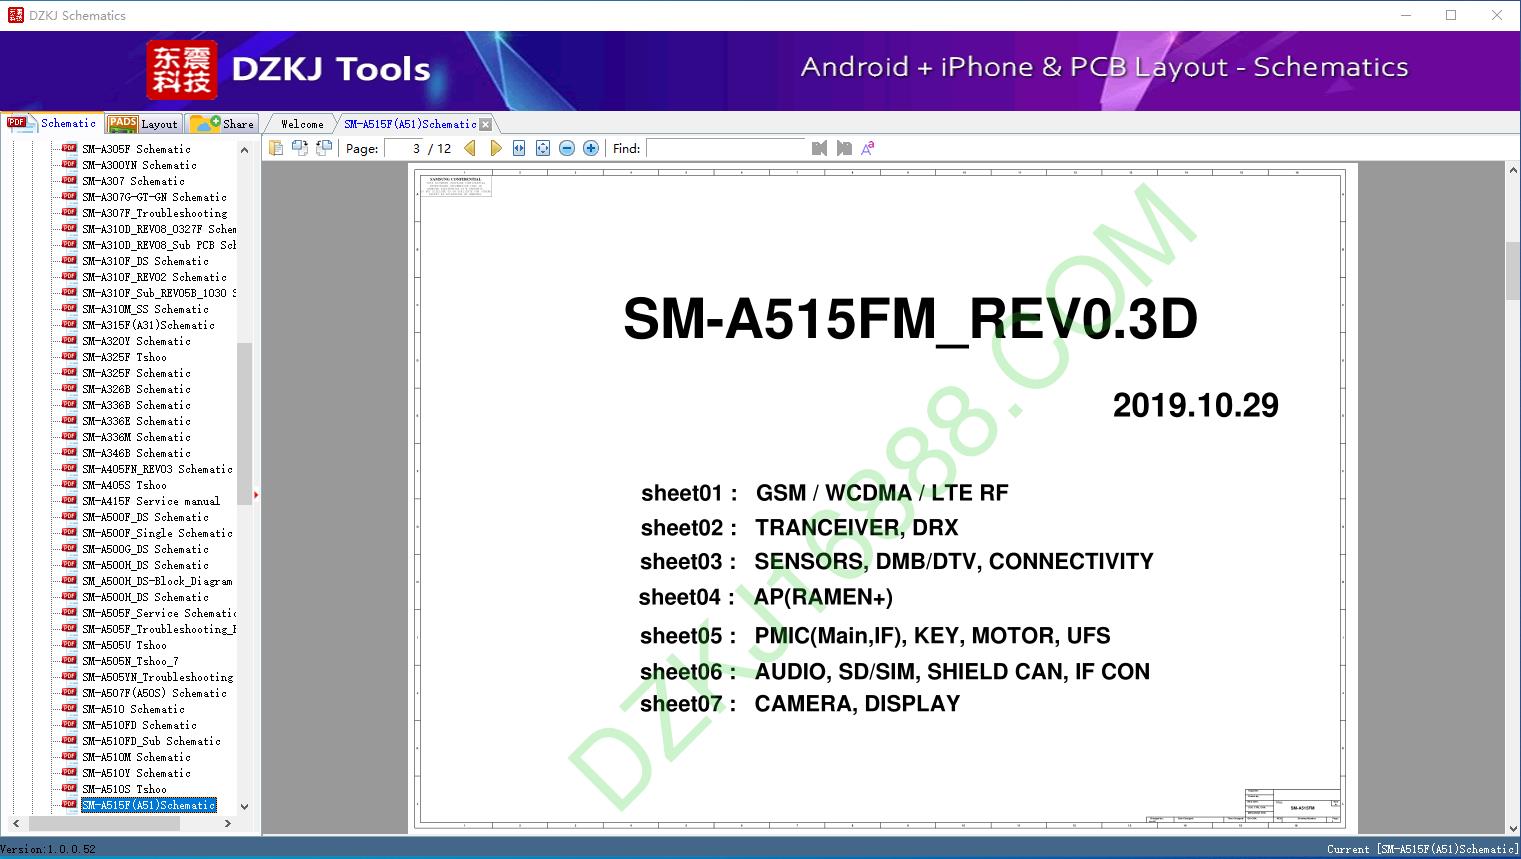Open SM-A300YN Schematic in the tree

tap(139, 165)
